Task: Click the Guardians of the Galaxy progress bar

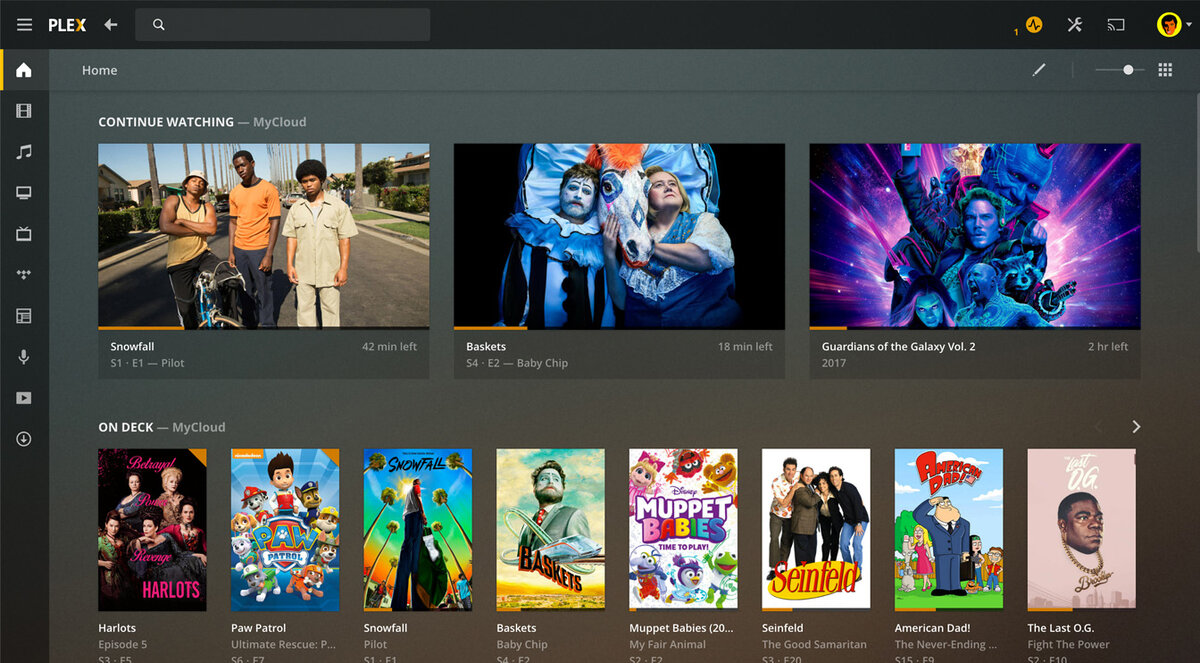Action: 975,327
